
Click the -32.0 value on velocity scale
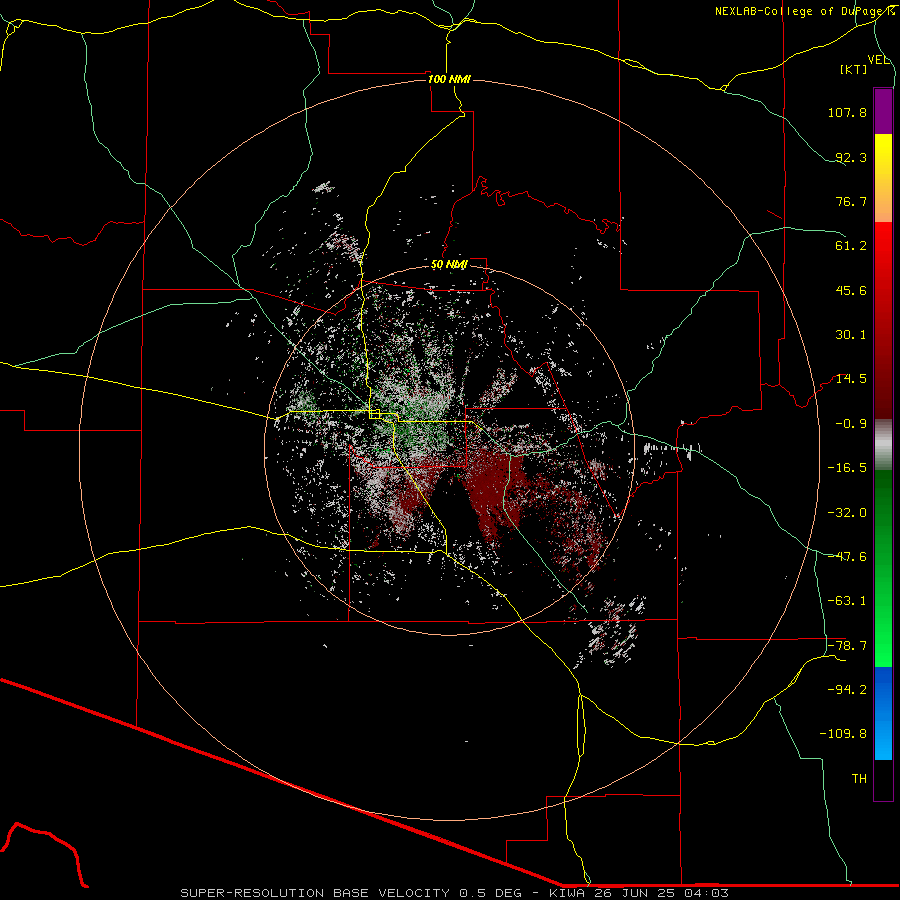(x=847, y=513)
